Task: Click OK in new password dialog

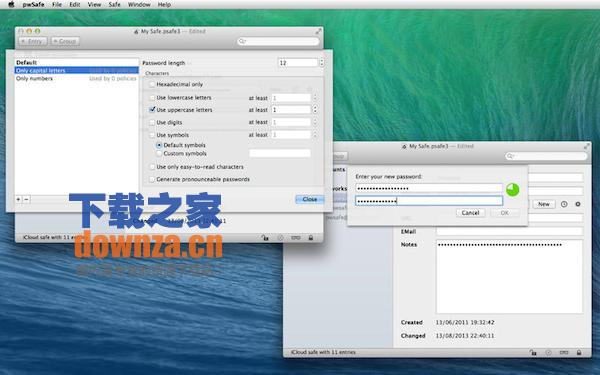Action: [x=505, y=213]
